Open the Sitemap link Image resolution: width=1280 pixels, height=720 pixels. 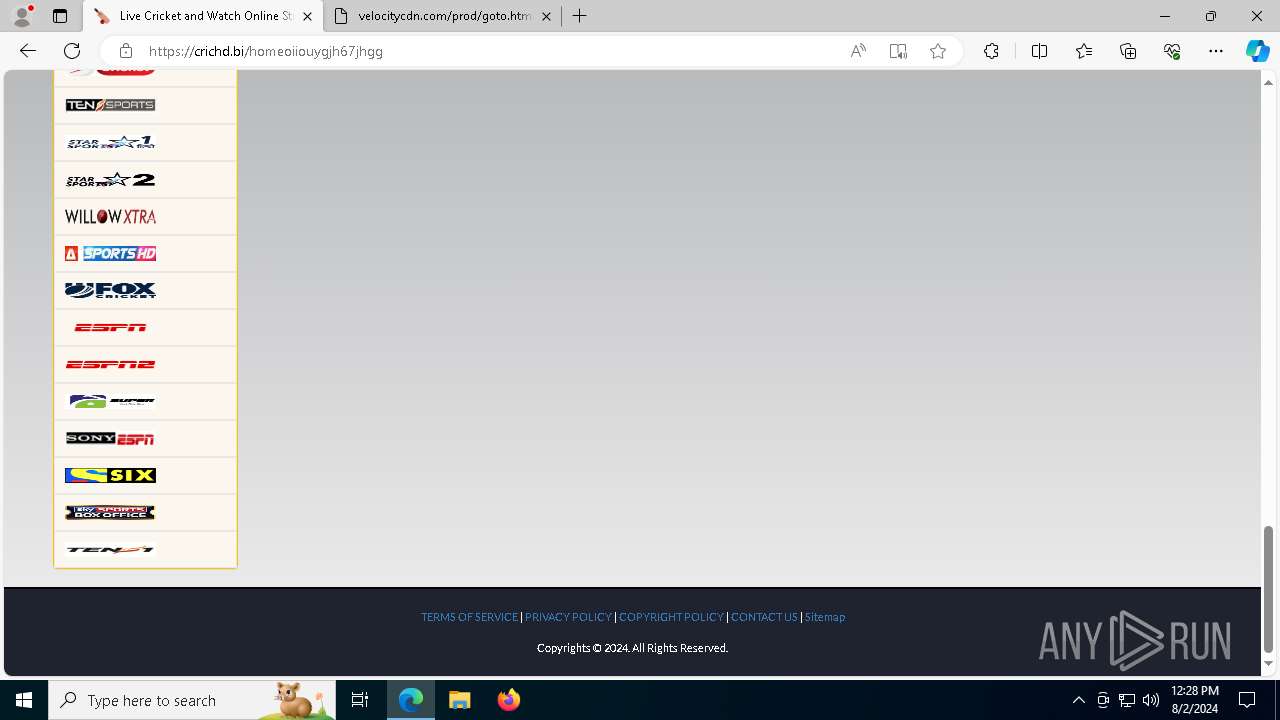(825, 617)
